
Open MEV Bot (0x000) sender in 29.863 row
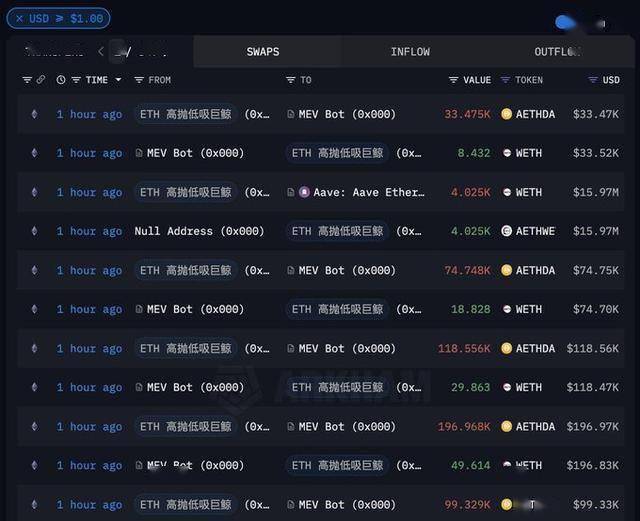coord(195,387)
